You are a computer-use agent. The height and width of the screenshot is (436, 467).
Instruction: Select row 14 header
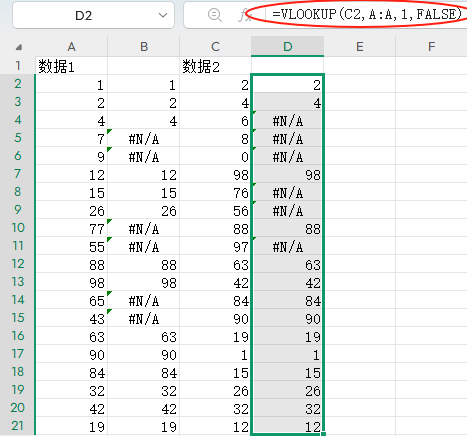[x=18, y=300]
